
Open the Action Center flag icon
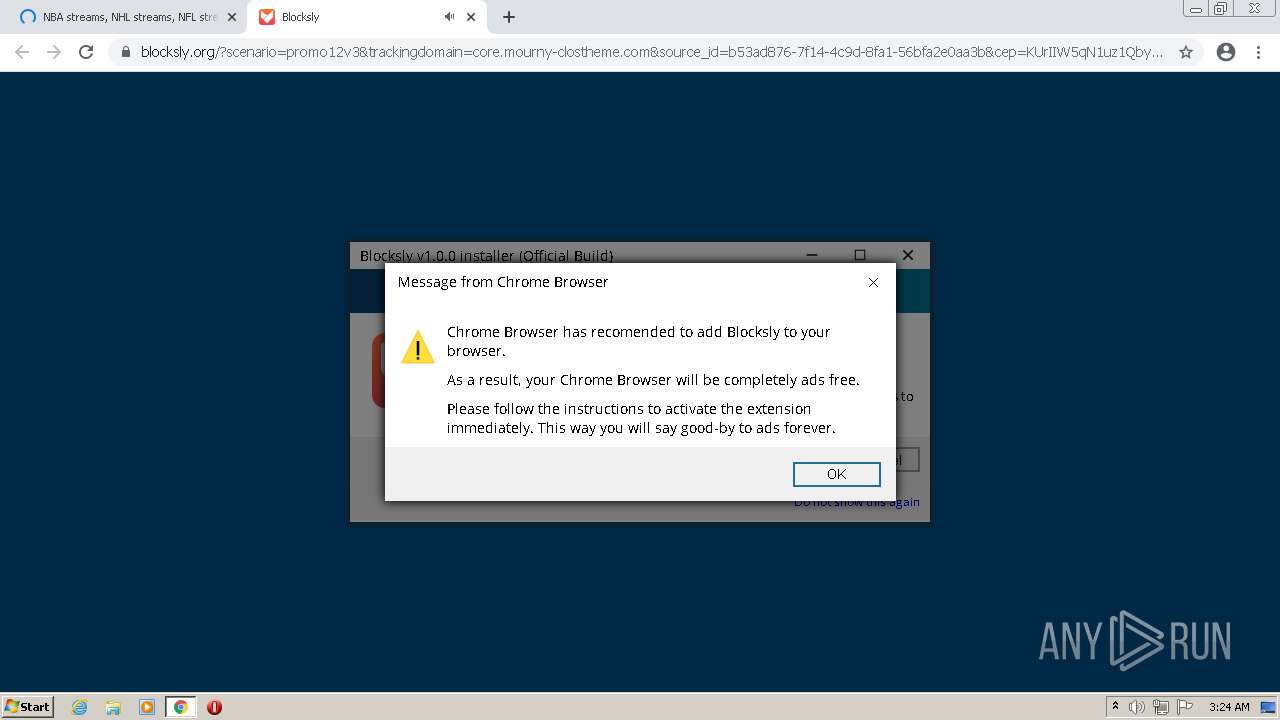coord(1184,707)
